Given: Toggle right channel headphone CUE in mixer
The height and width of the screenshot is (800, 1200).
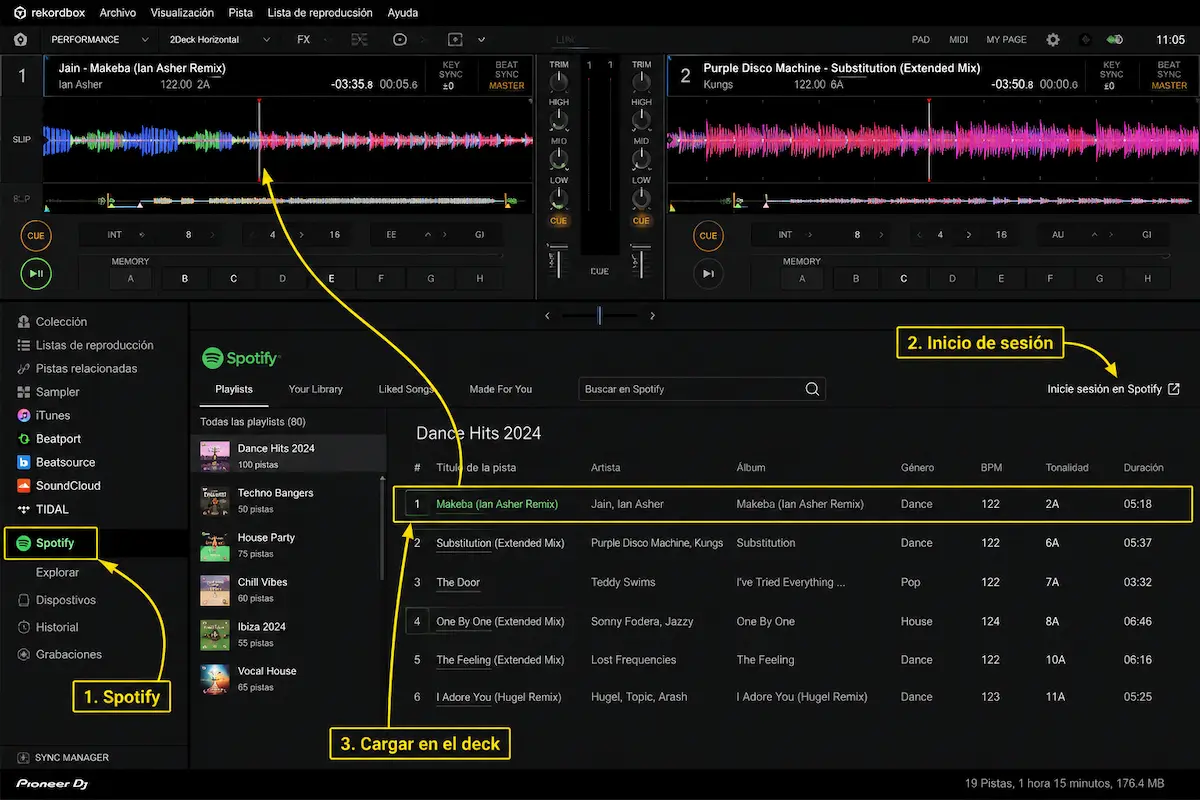Looking at the screenshot, I should (x=641, y=221).
